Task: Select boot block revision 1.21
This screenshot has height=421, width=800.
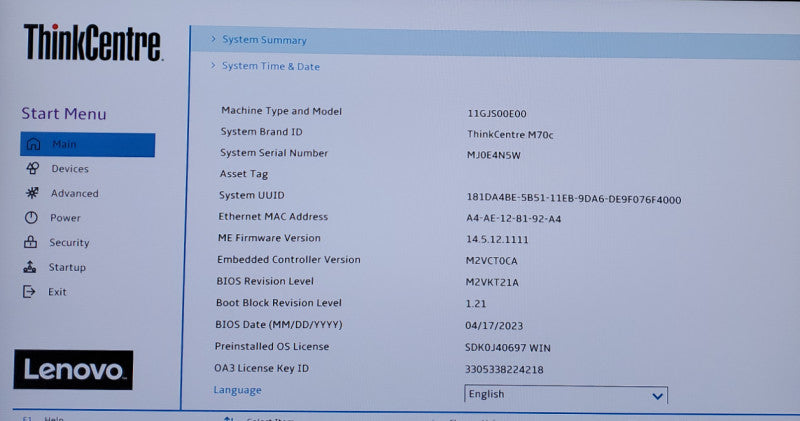Action: click(x=476, y=304)
